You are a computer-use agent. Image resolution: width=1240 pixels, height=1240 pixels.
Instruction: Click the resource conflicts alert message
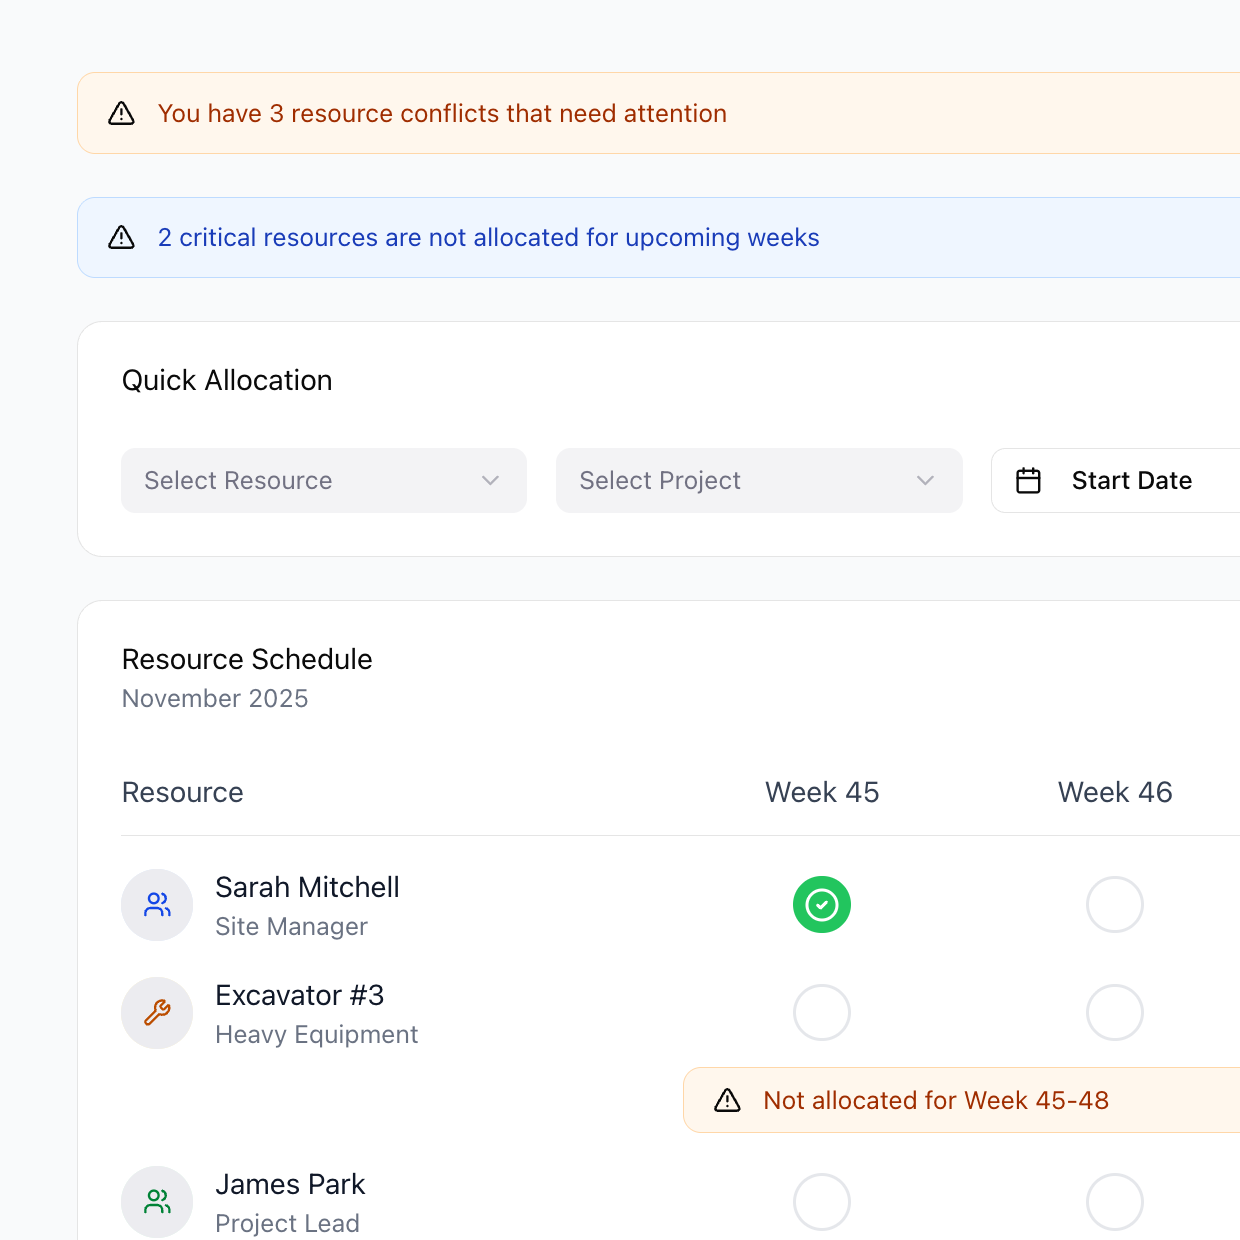pyautogui.click(x=442, y=113)
